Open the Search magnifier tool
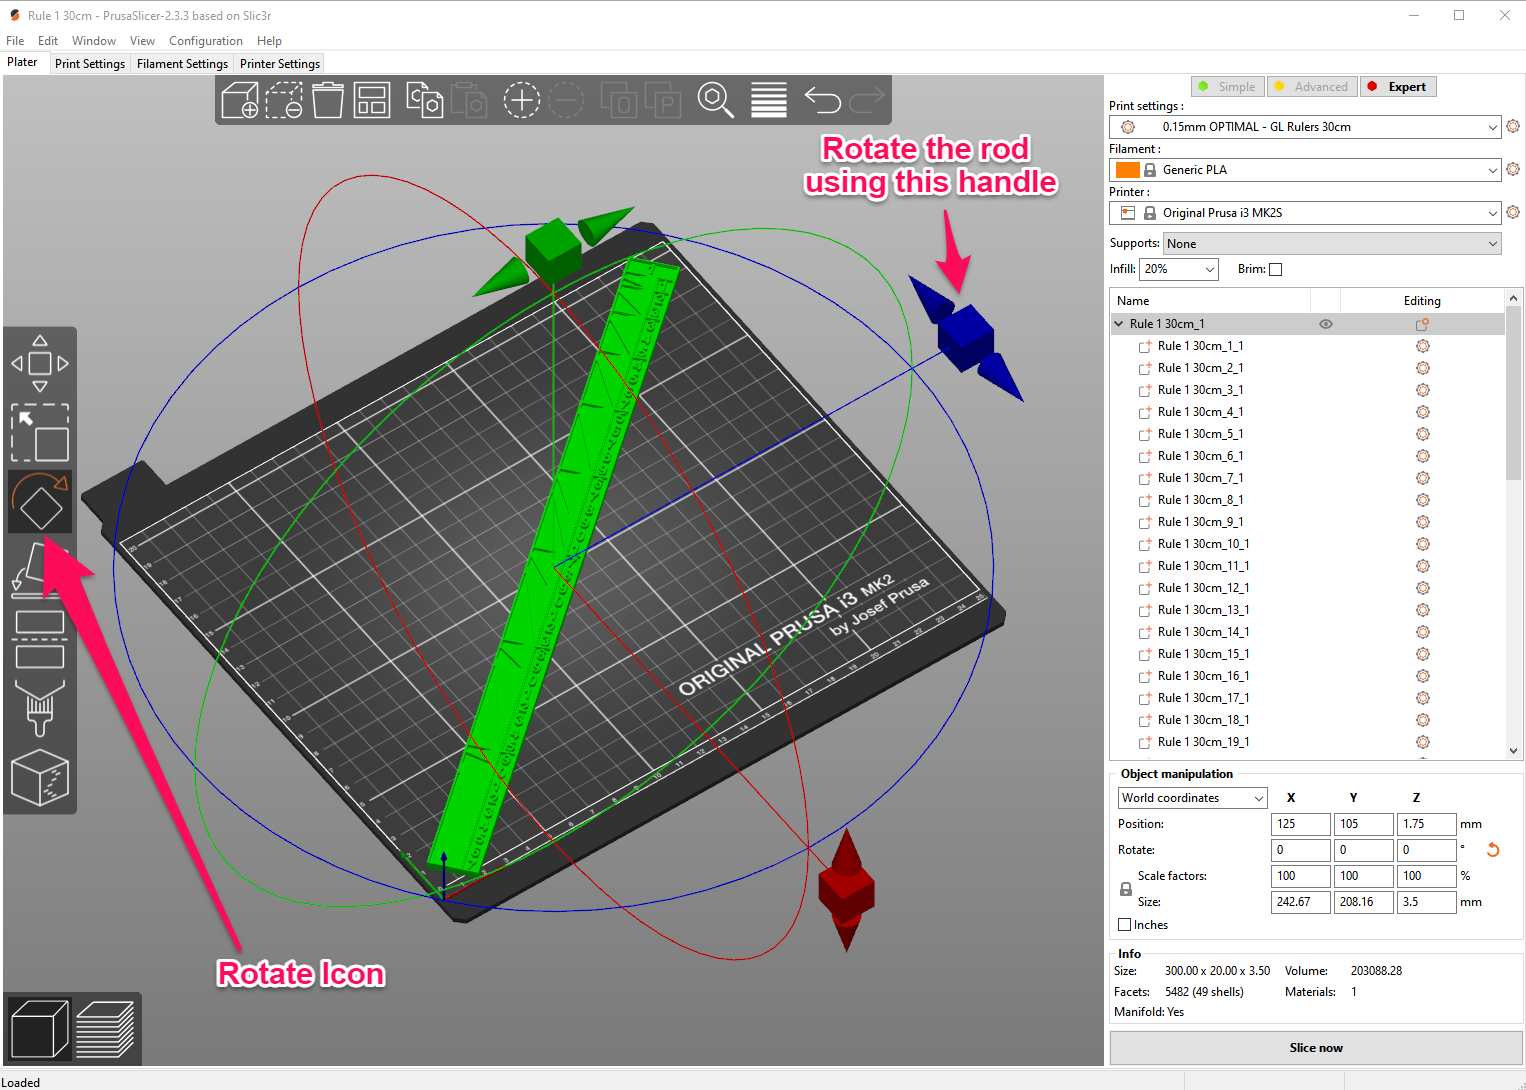1526x1090 pixels. 716,100
